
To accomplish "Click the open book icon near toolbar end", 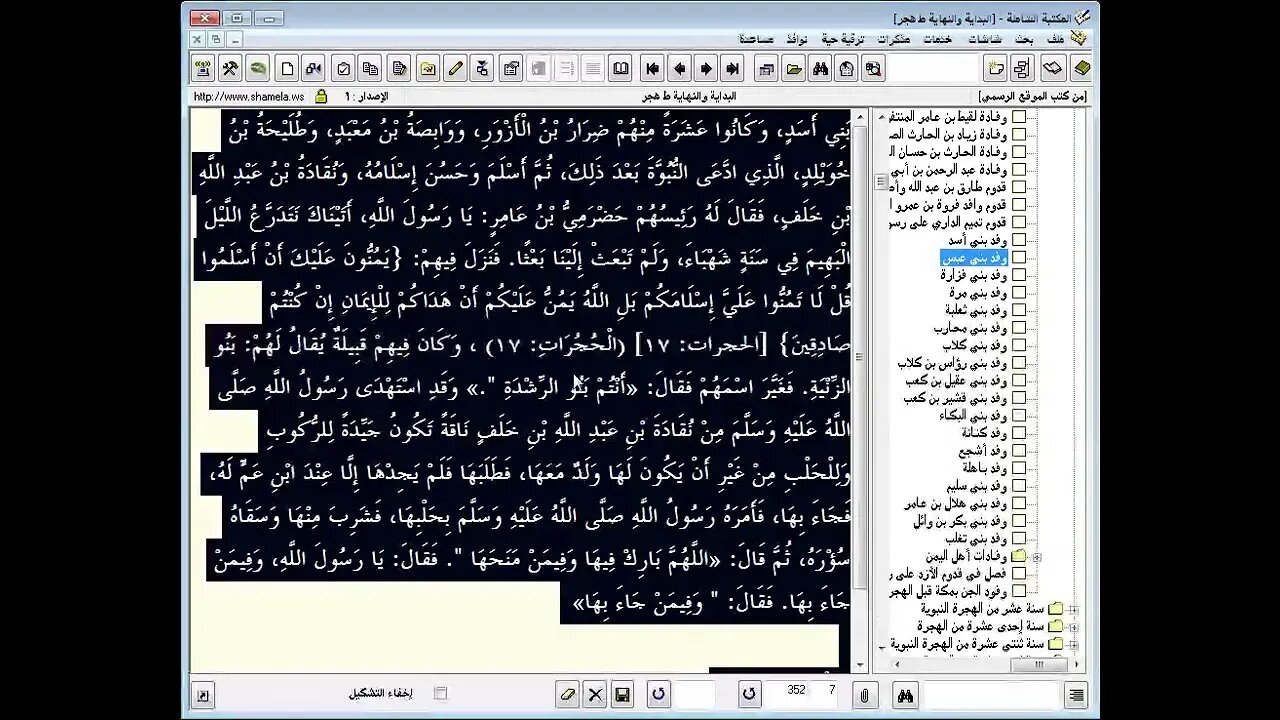I will pyautogui.click(x=1052, y=69).
